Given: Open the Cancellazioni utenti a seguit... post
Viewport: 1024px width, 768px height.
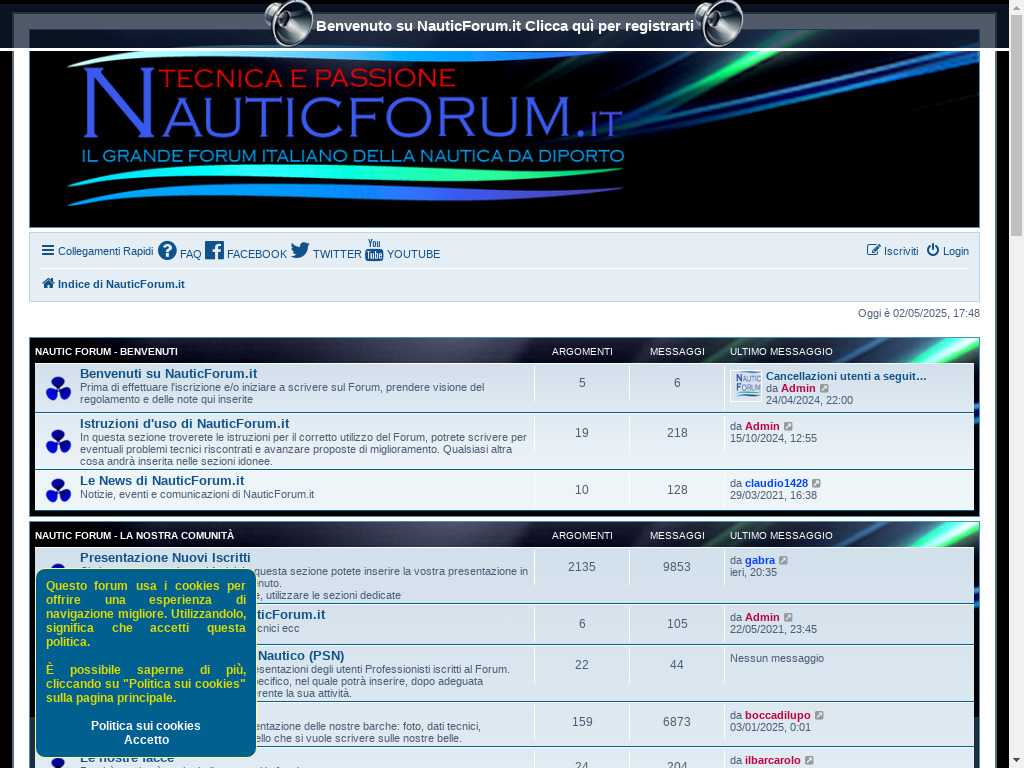Looking at the screenshot, I should [x=846, y=376].
